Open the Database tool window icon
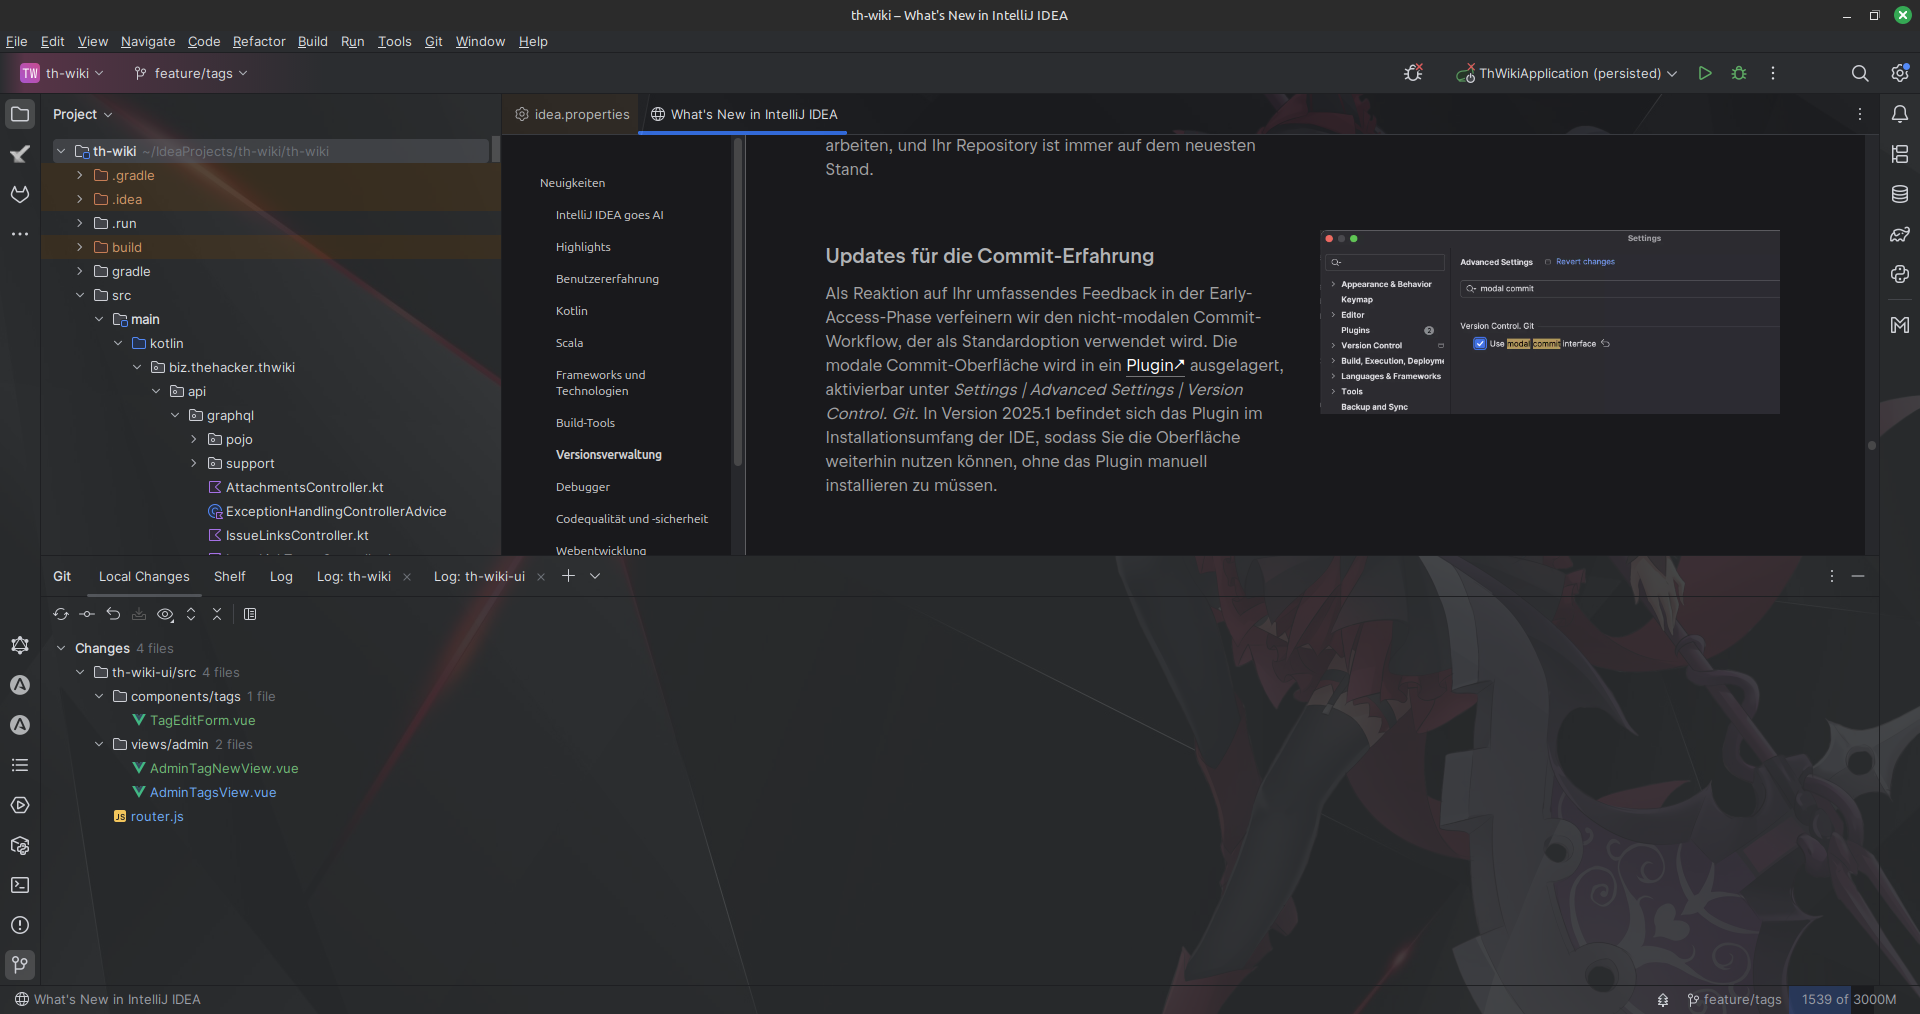Viewport: 1920px width, 1014px height. (x=1900, y=194)
